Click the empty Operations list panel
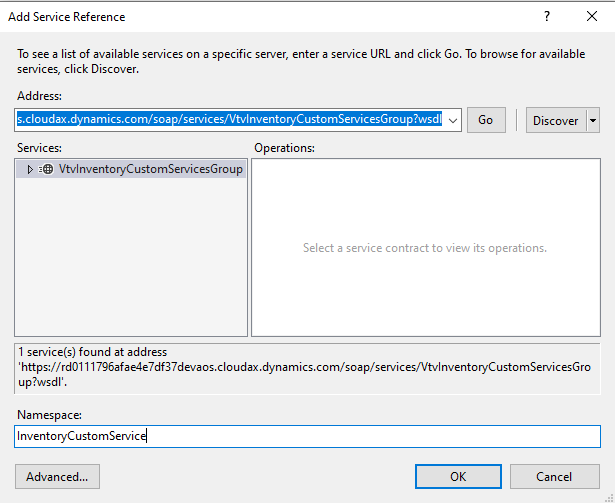The width and height of the screenshot is (615, 503). click(x=426, y=248)
